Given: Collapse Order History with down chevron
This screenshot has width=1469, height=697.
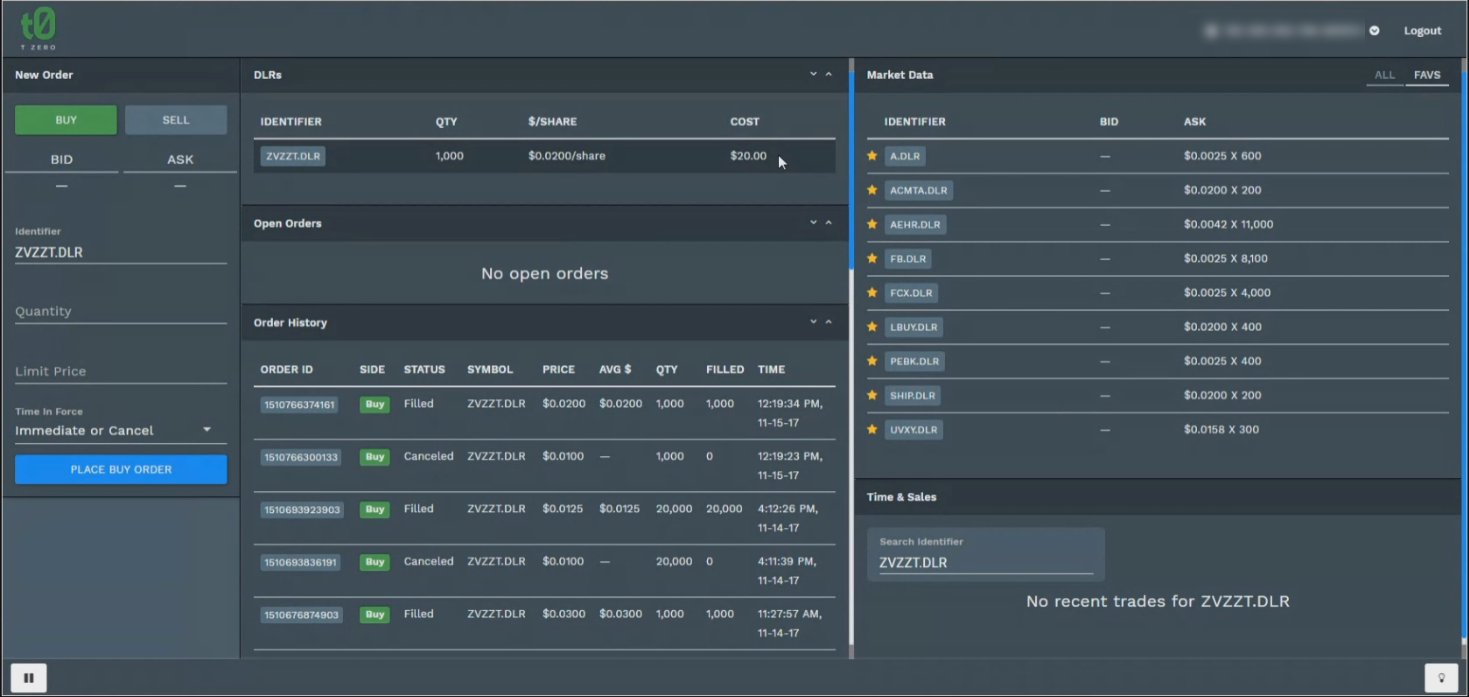Looking at the screenshot, I should 813,321.
